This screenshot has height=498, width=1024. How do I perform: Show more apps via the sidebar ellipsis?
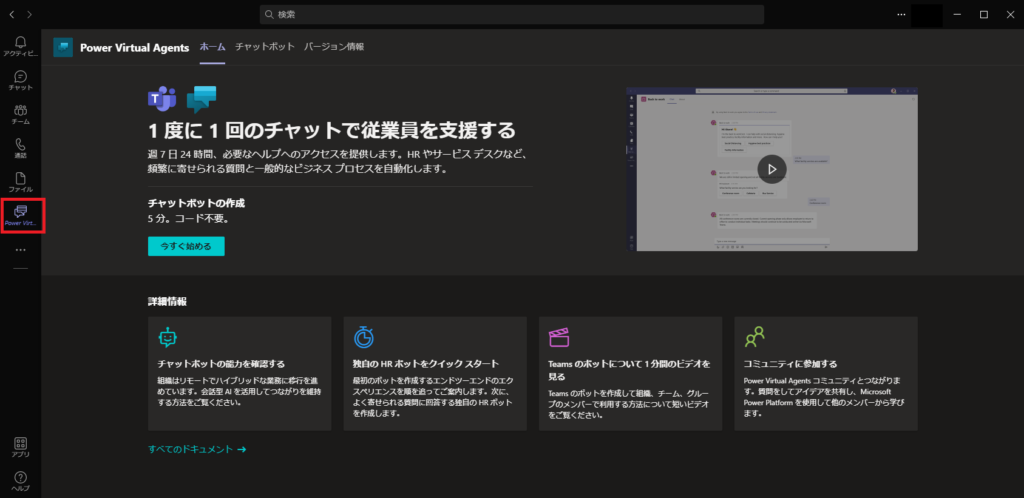pos(20,249)
